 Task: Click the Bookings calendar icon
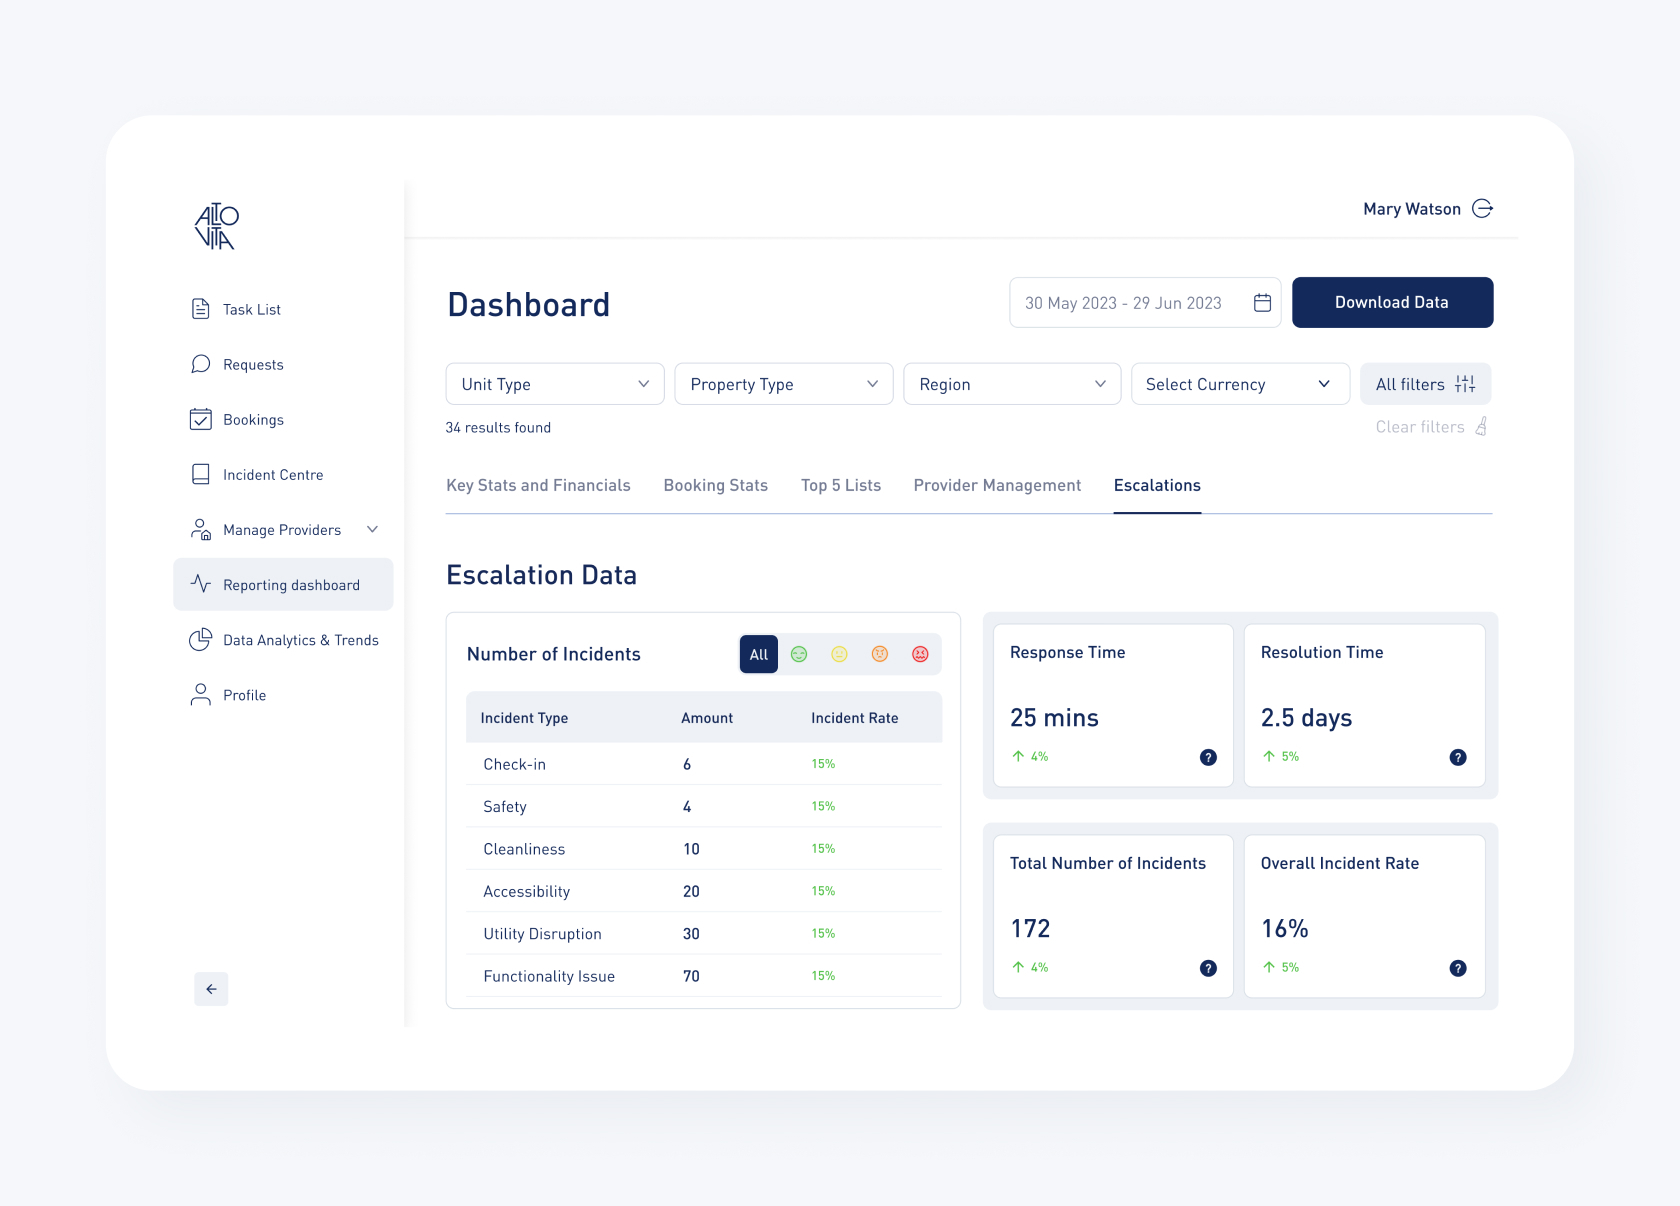click(201, 419)
